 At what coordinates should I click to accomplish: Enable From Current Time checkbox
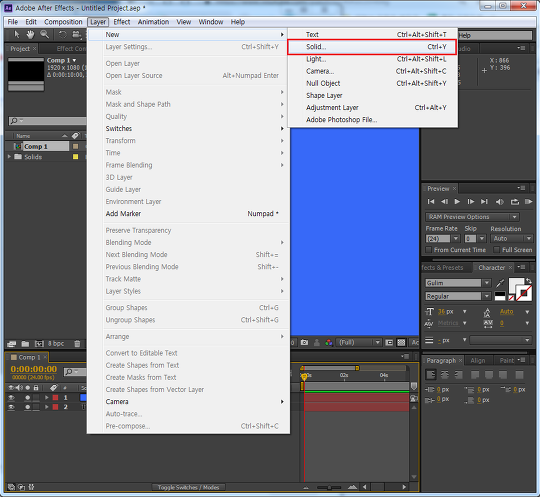[428, 250]
